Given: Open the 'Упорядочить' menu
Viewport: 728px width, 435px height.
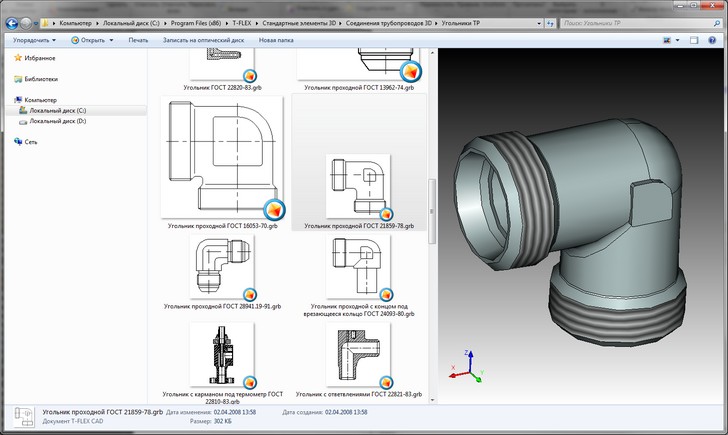Looking at the screenshot, I should click(x=34, y=40).
